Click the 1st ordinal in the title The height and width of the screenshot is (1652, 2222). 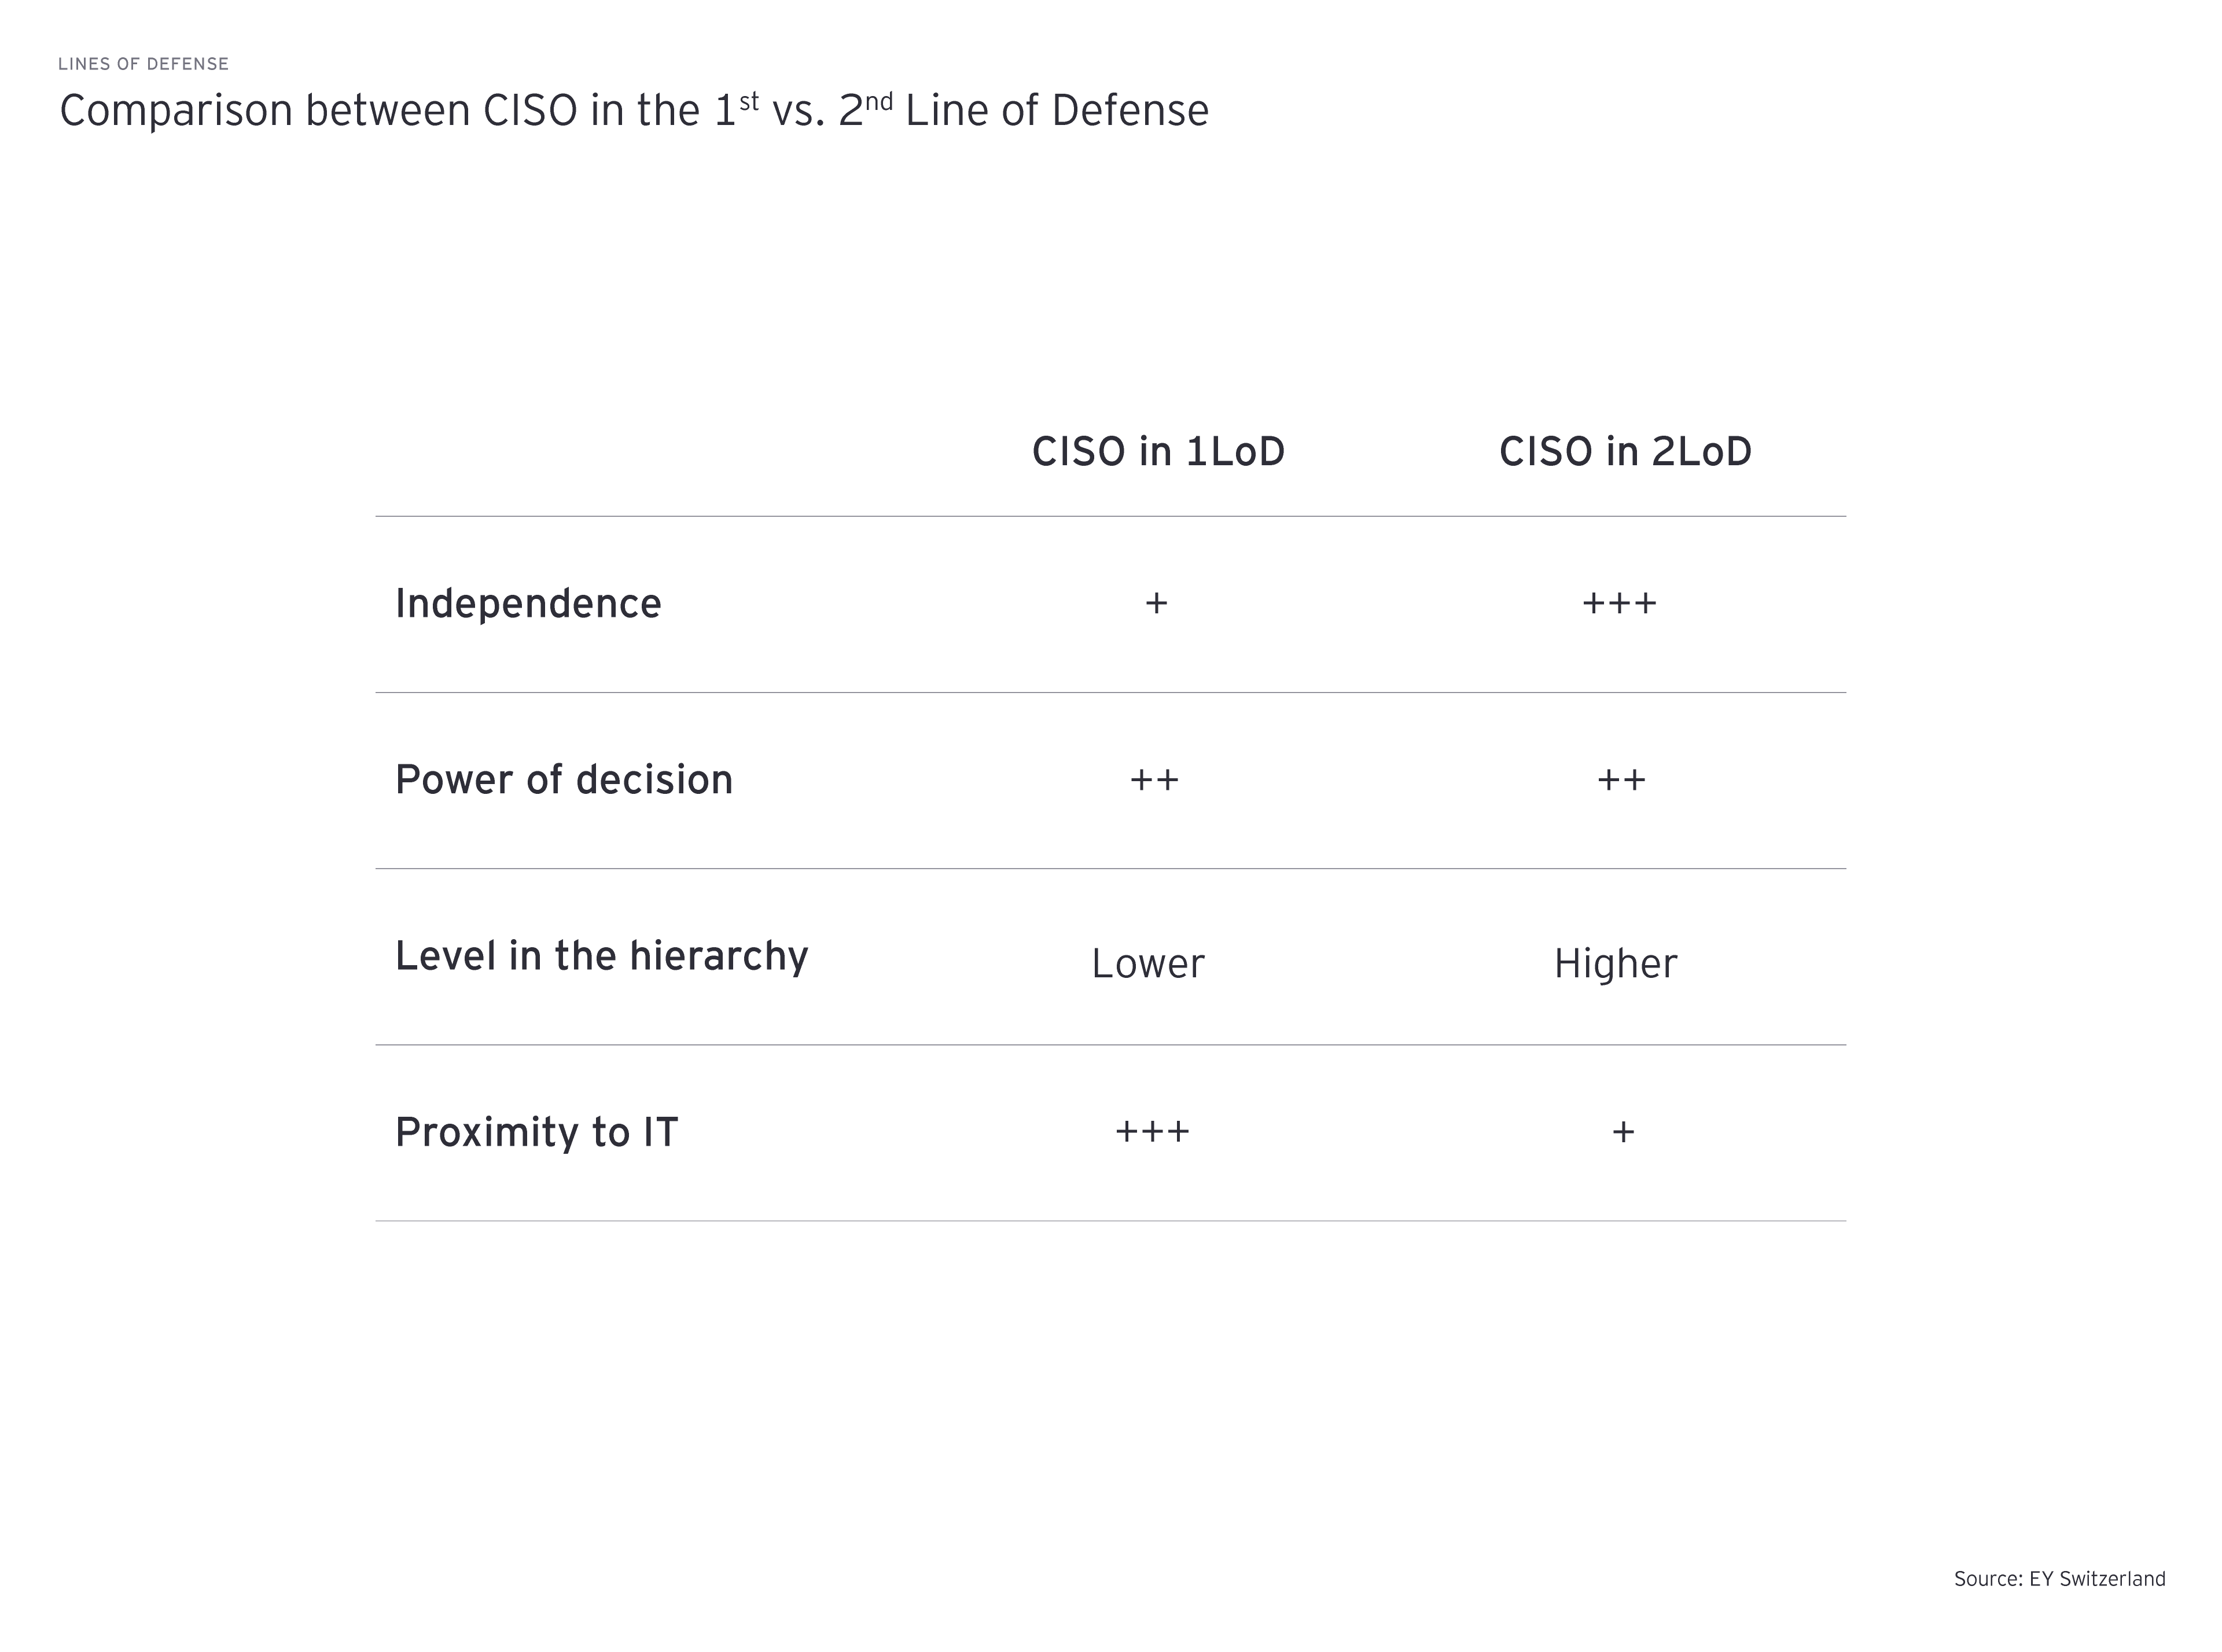(x=737, y=109)
